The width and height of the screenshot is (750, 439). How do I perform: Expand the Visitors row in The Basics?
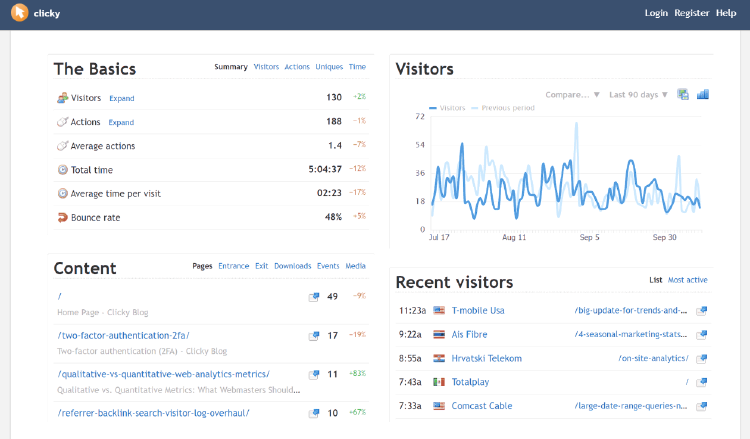(121, 98)
